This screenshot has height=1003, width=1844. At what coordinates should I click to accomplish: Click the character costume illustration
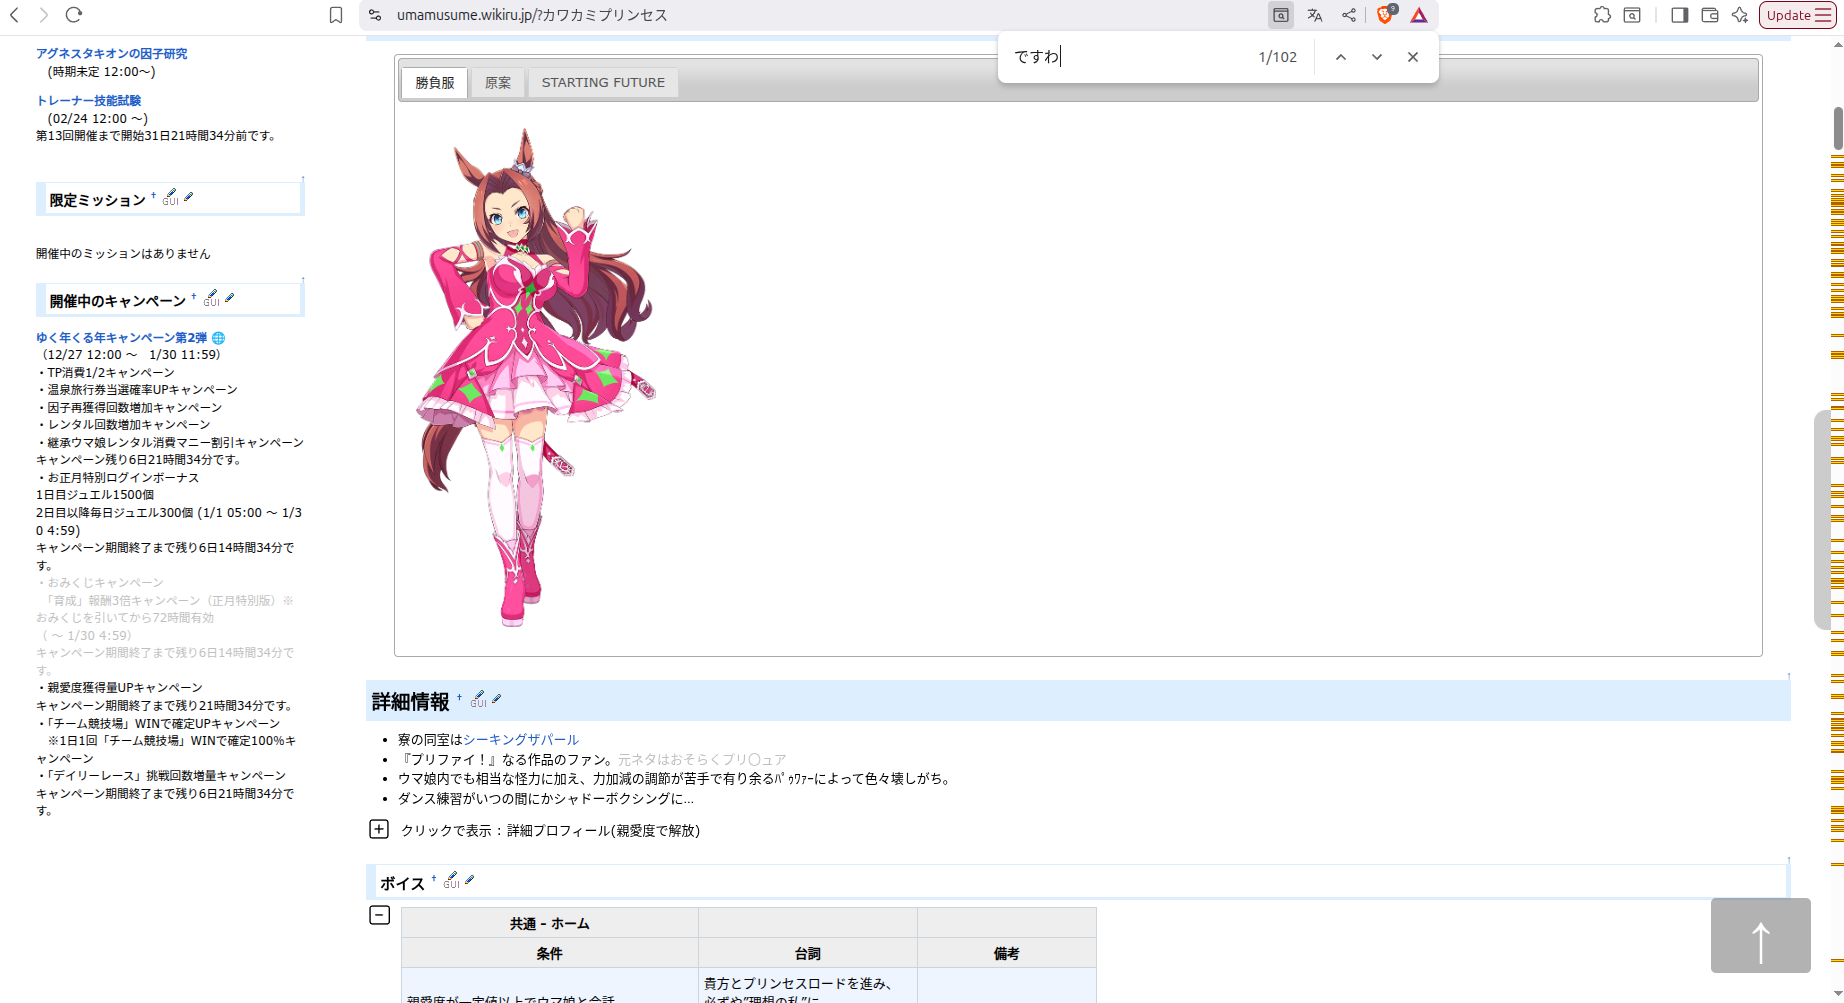click(536, 378)
